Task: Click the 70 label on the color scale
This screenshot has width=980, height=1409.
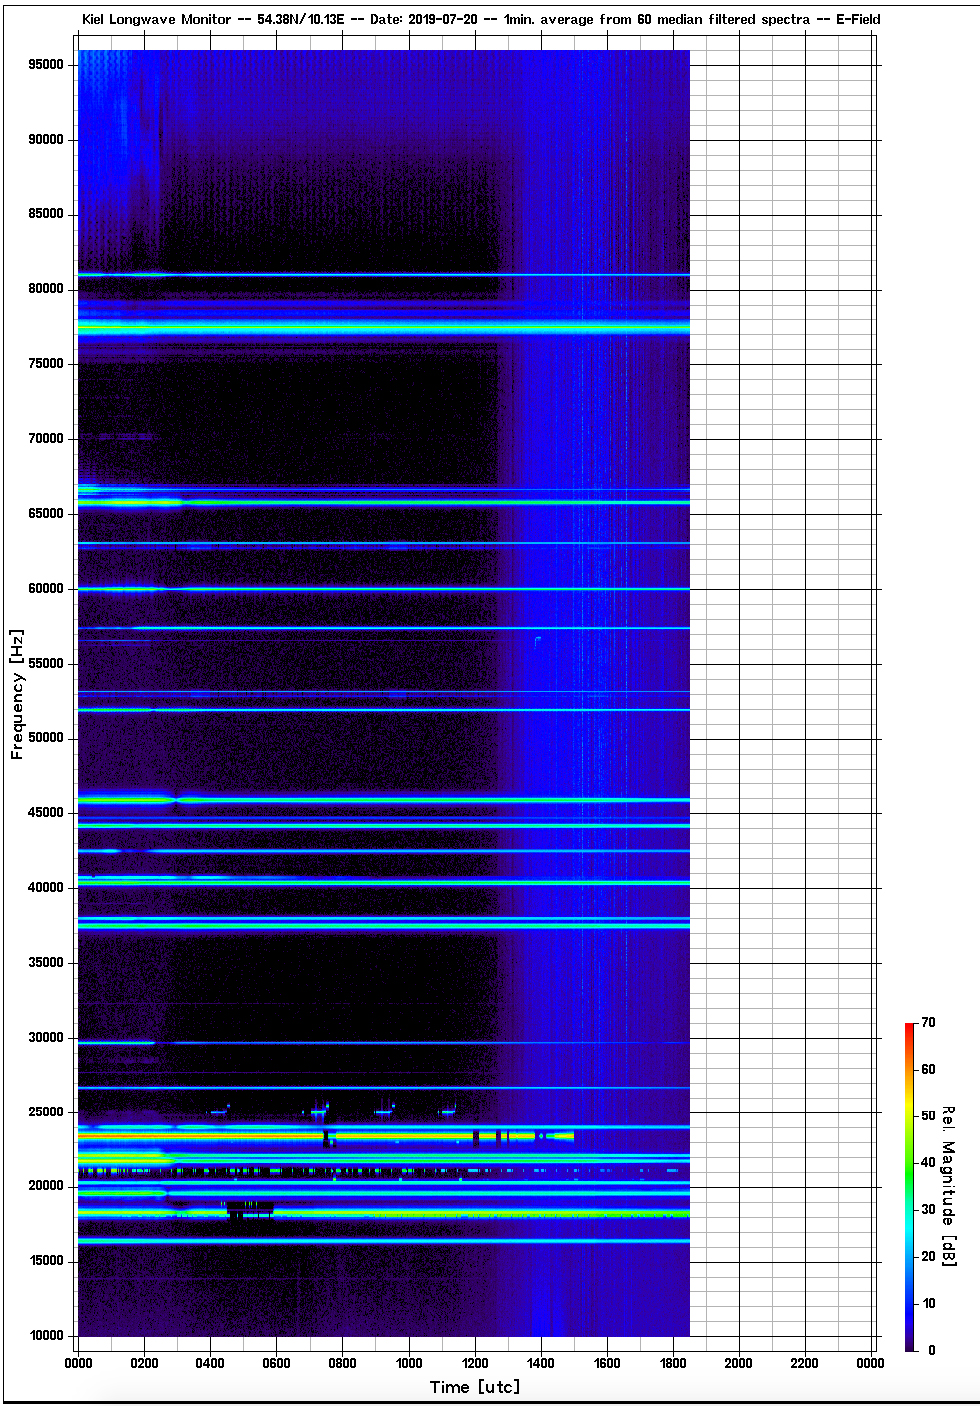Action: (928, 1022)
